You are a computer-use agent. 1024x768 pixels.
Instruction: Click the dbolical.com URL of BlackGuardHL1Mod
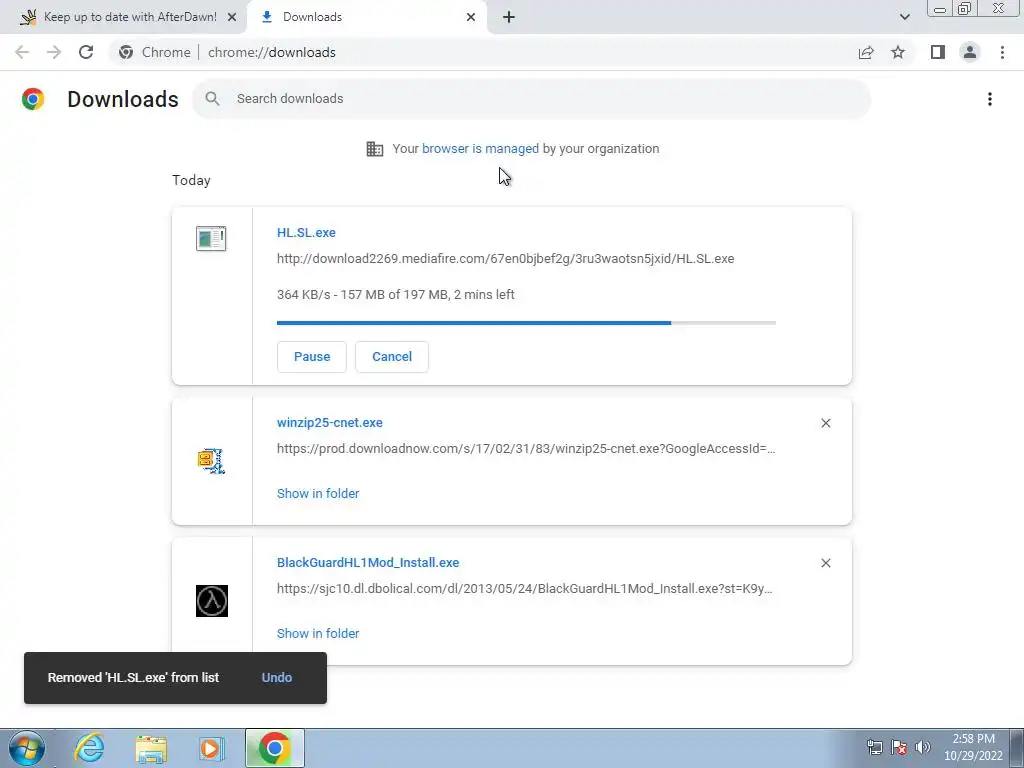(x=524, y=588)
